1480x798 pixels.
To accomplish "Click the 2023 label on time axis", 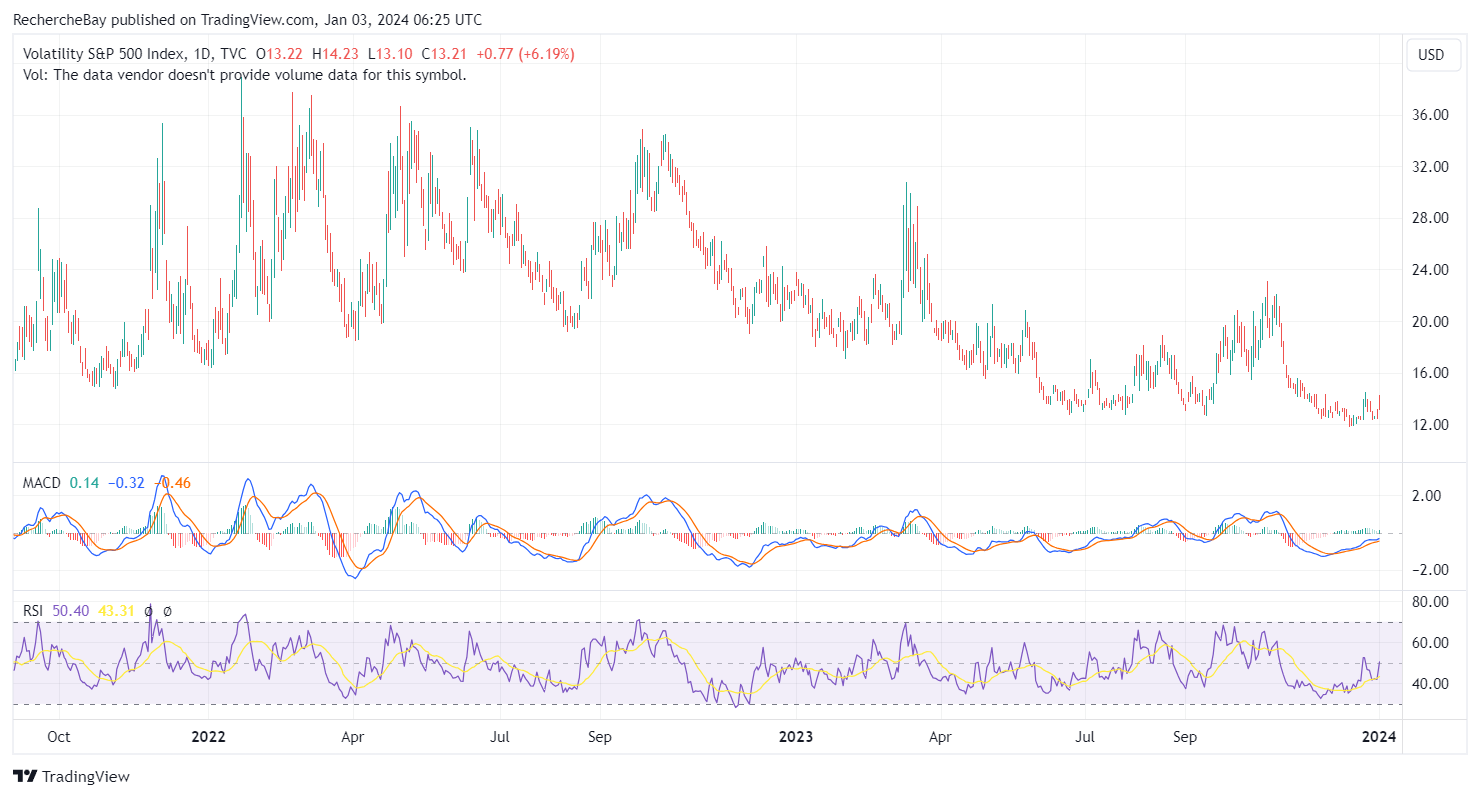I will tap(795, 738).
